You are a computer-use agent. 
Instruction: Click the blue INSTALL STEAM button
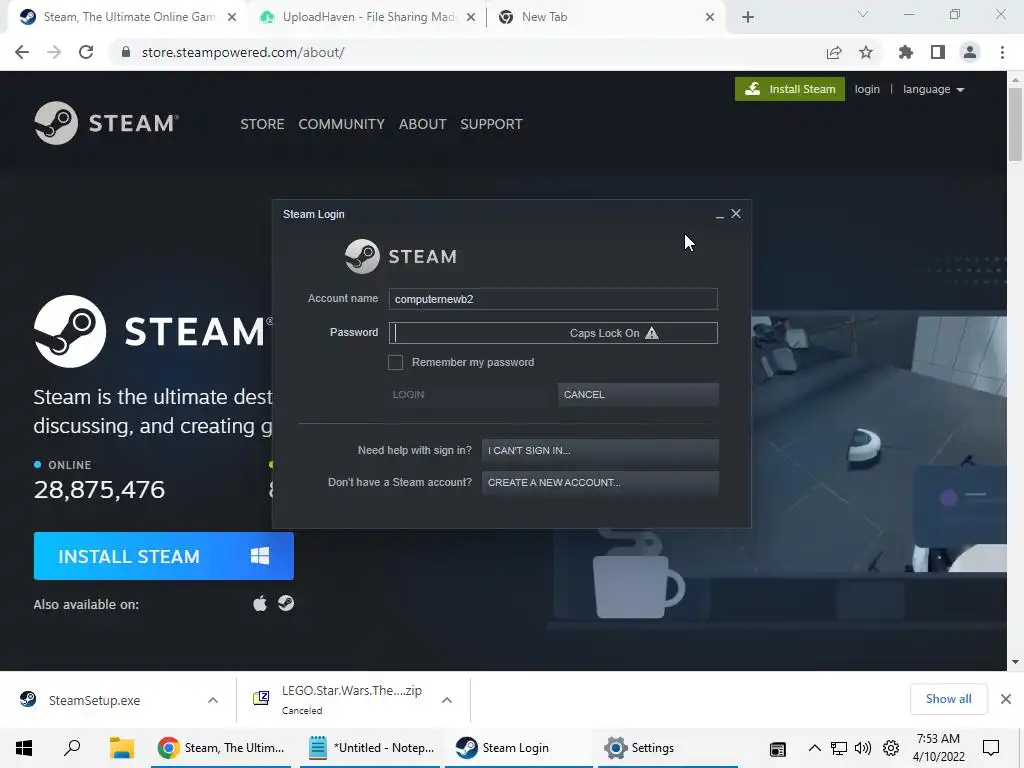point(163,556)
